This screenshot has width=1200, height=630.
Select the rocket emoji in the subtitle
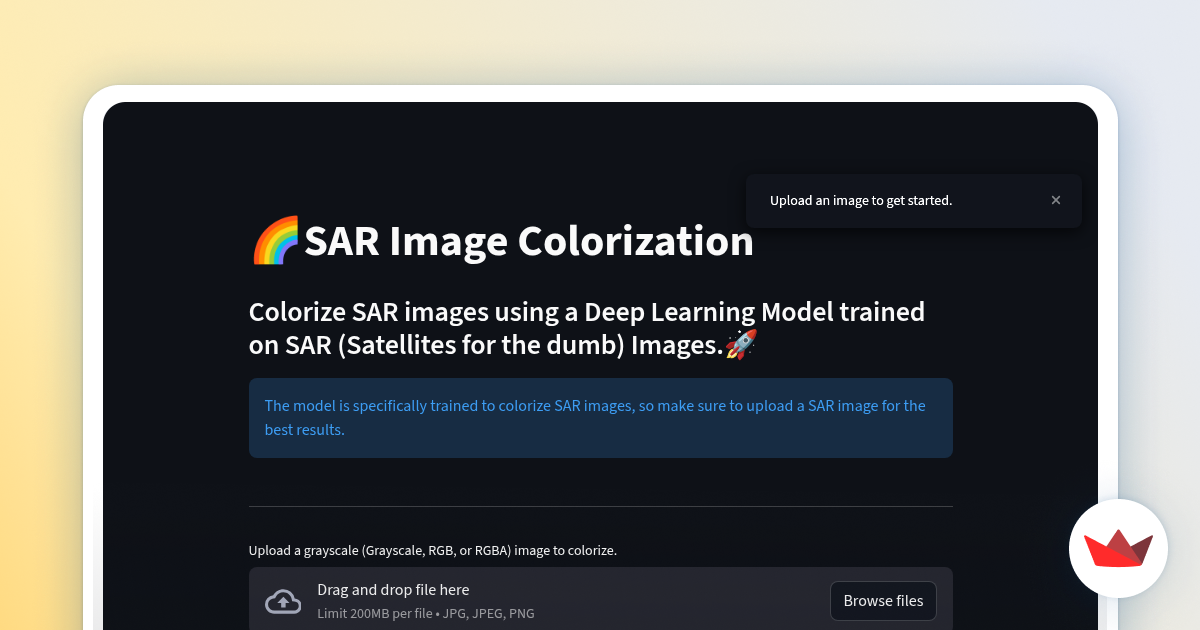(742, 344)
